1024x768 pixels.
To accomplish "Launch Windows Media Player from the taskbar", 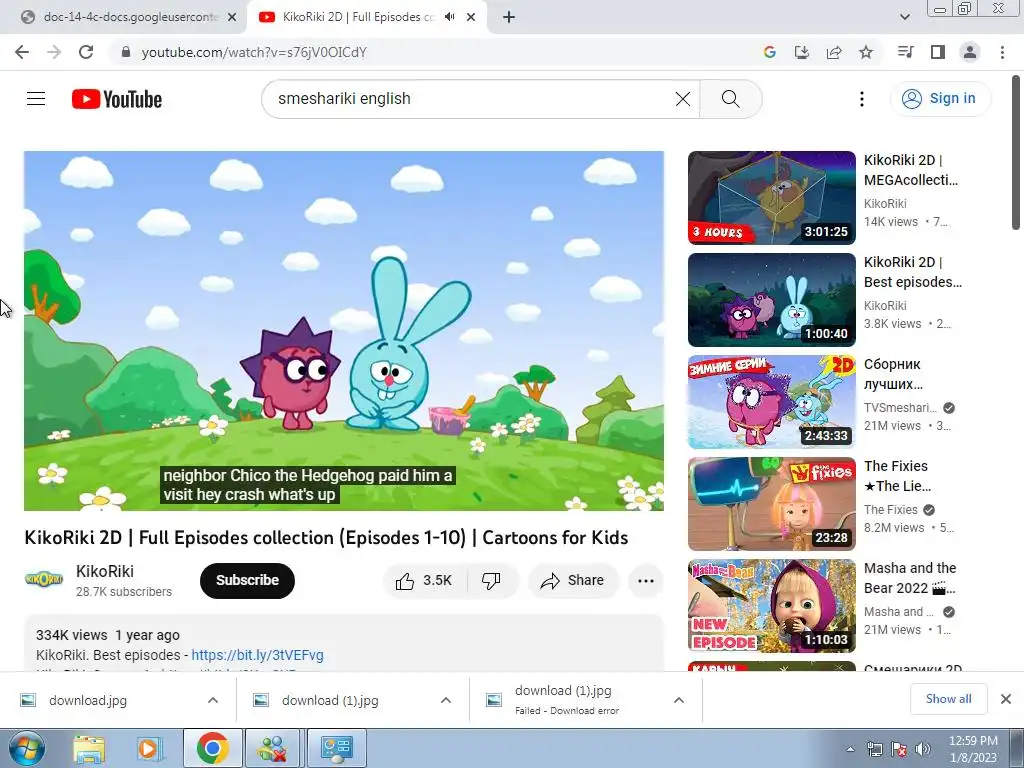I will pyautogui.click(x=150, y=749).
